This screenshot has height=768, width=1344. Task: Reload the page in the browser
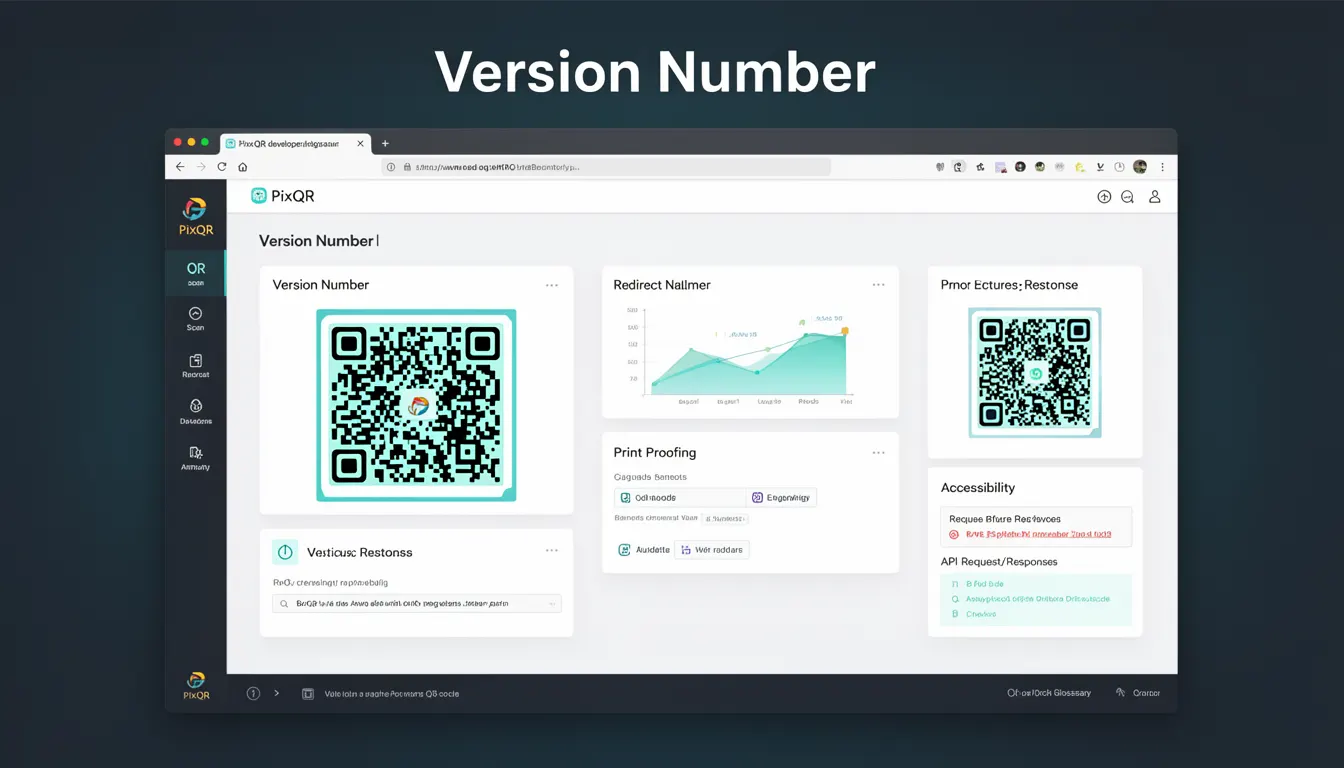[x=222, y=167]
